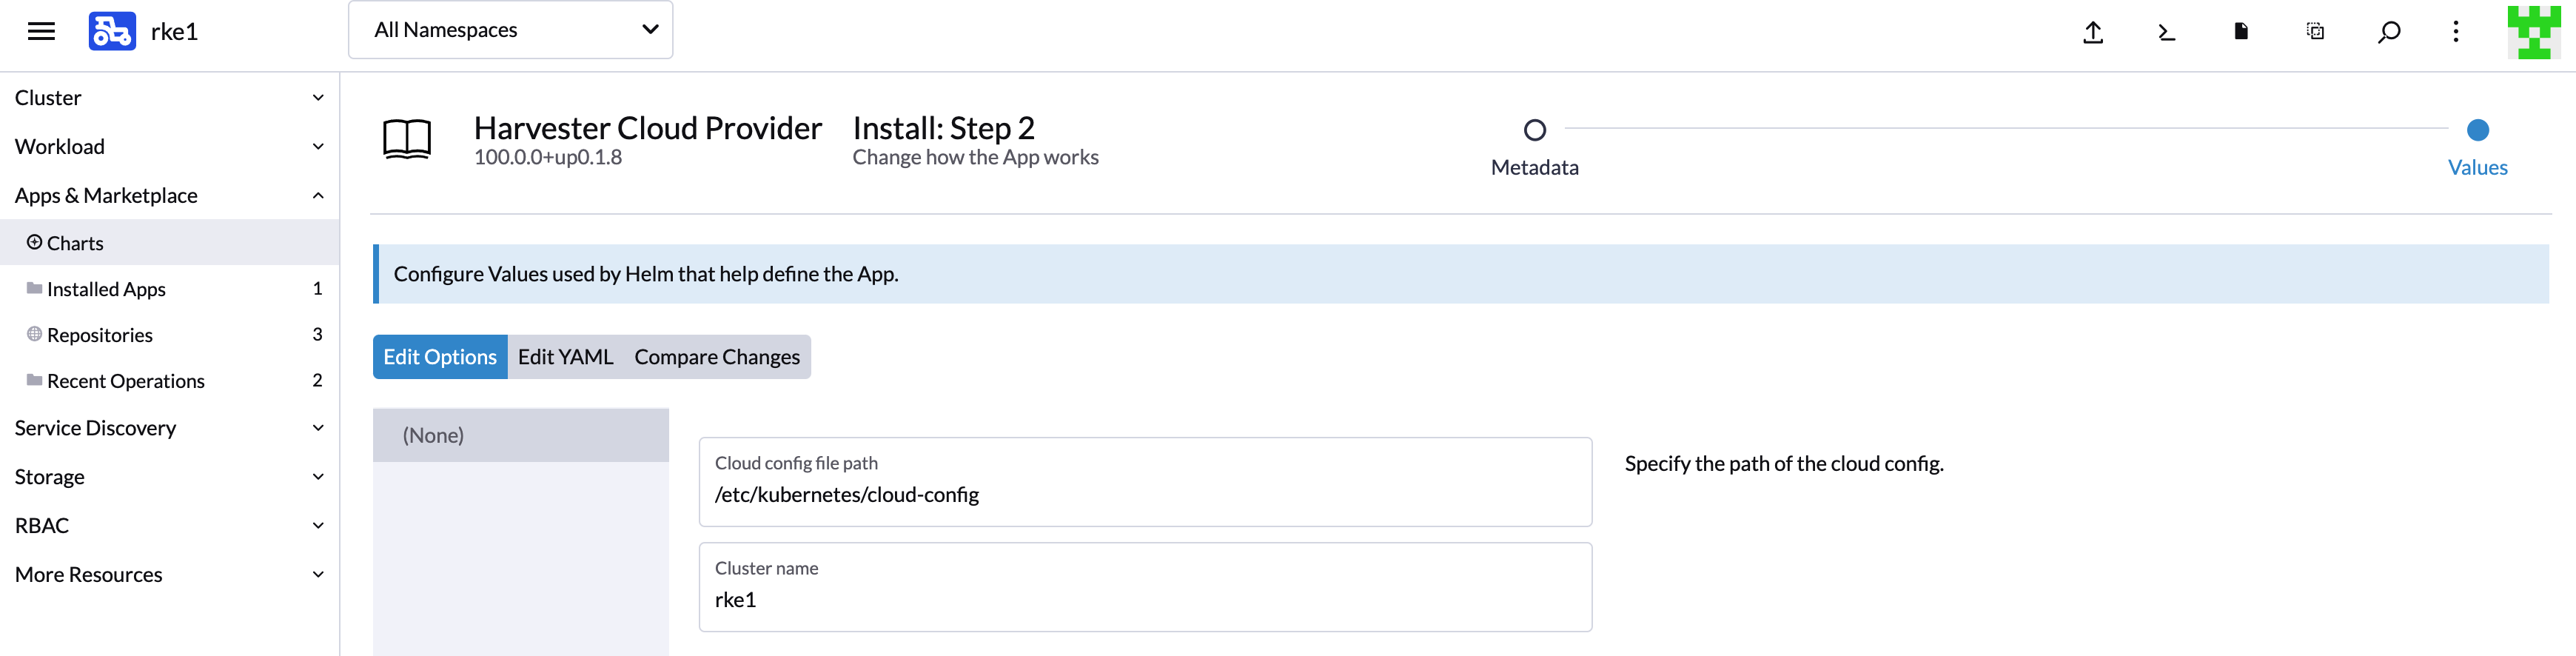Click the Metadata step circle
Screen dimensions: 2576x656
1534,130
